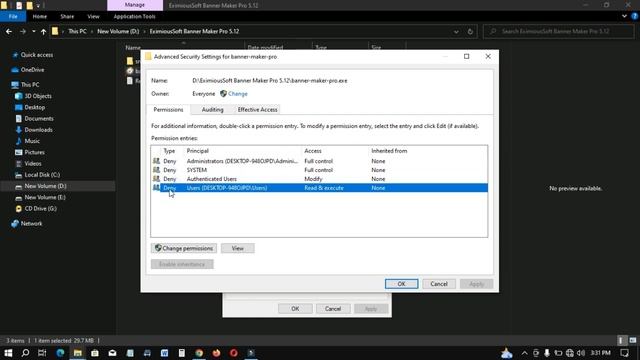This screenshot has height=360, width=640.
Task: Open taskbar Search
Action: (x=25, y=353)
